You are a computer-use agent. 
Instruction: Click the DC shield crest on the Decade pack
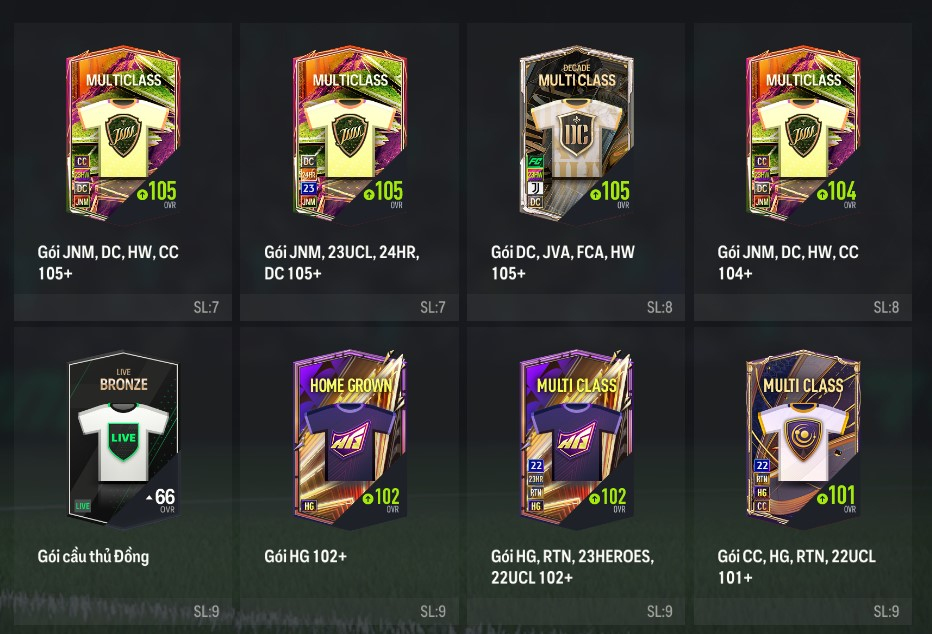[x=575, y=135]
